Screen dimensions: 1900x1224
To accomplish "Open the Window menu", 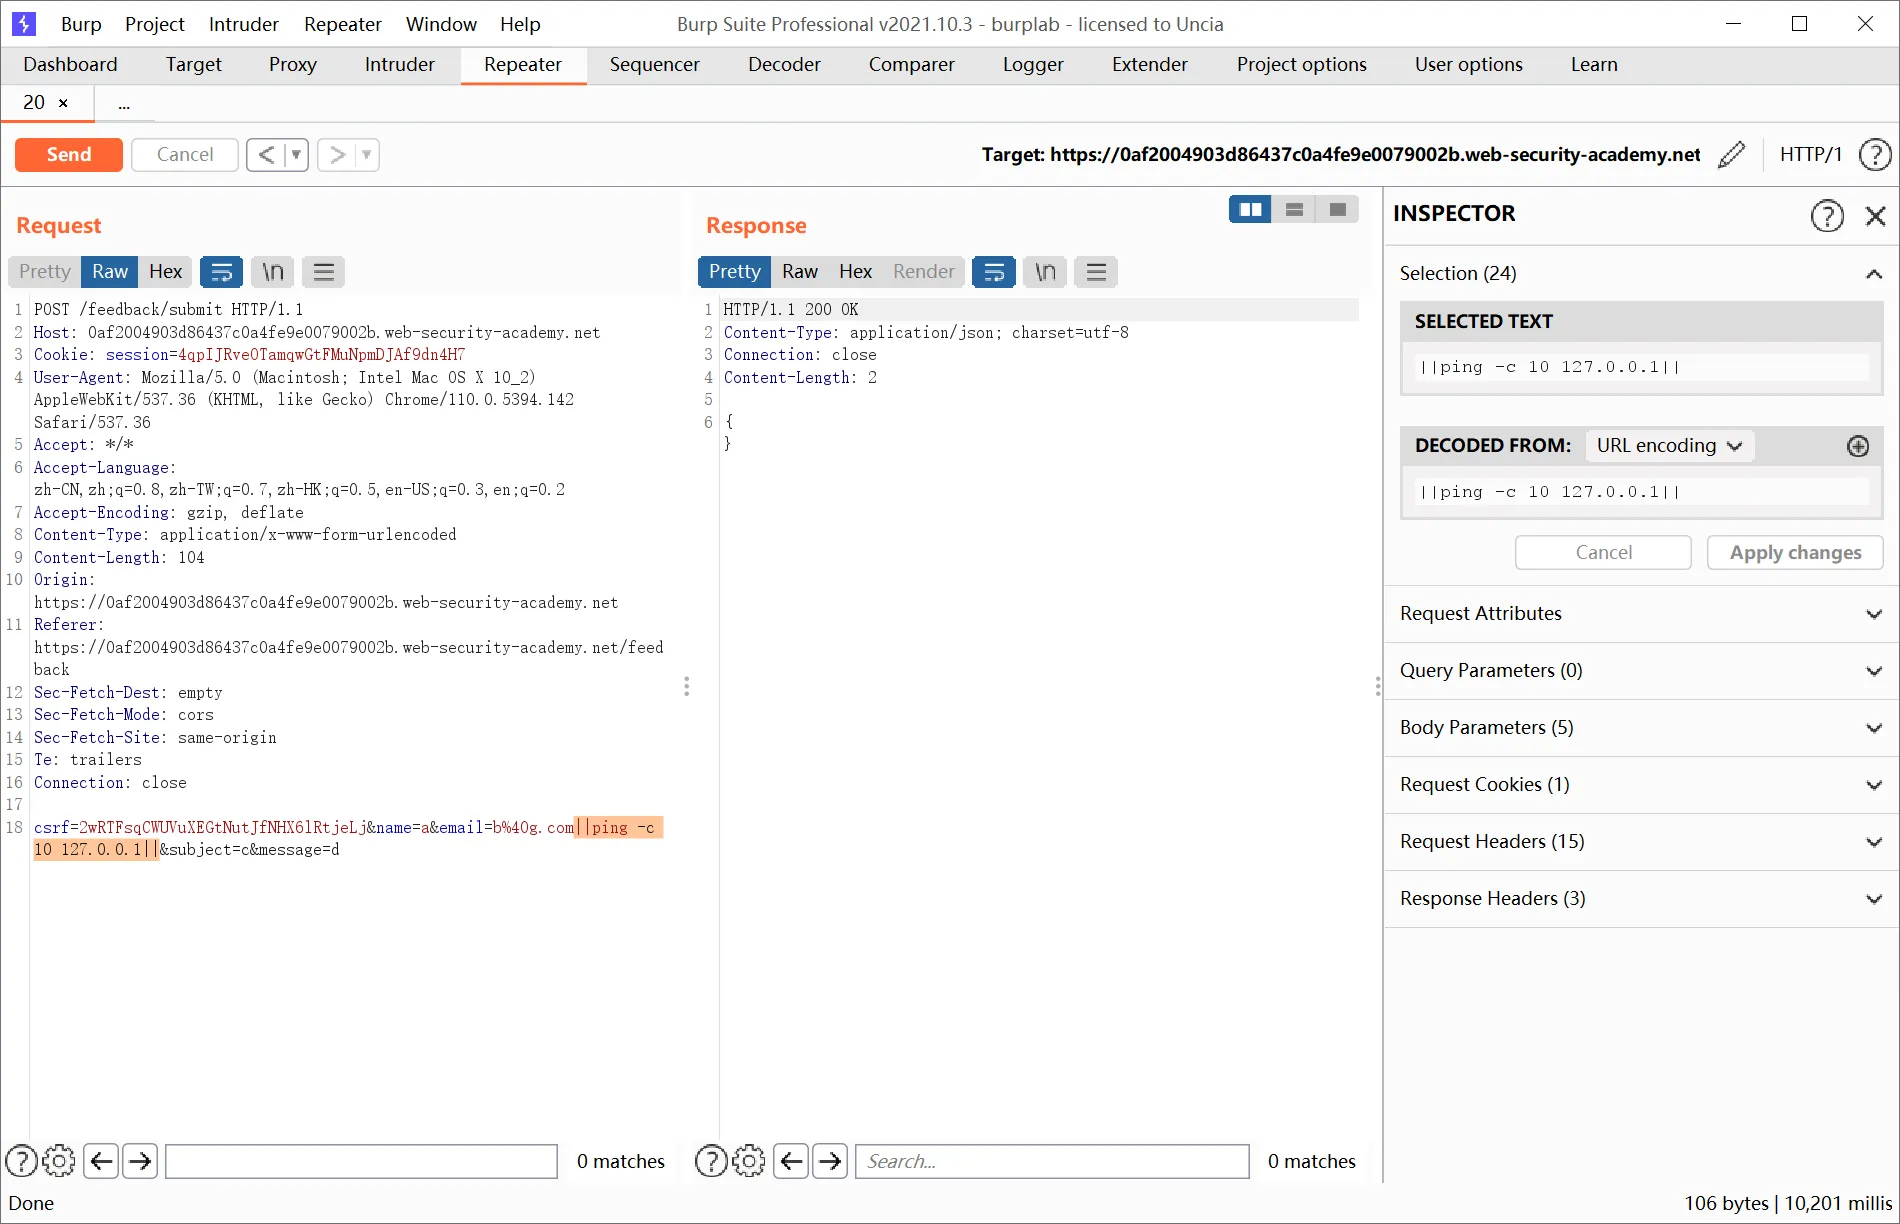I will [x=441, y=24].
